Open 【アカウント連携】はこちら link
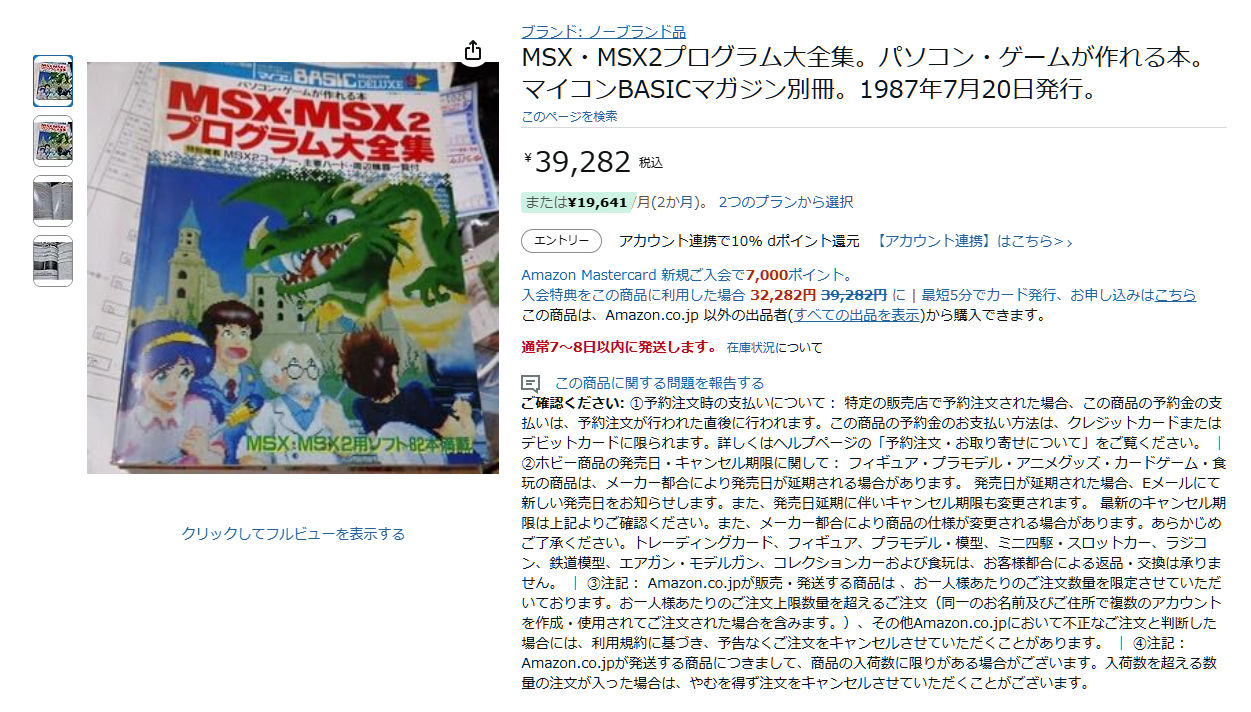The width and height of the screenshot is (1251, 712). click(969, 241)
